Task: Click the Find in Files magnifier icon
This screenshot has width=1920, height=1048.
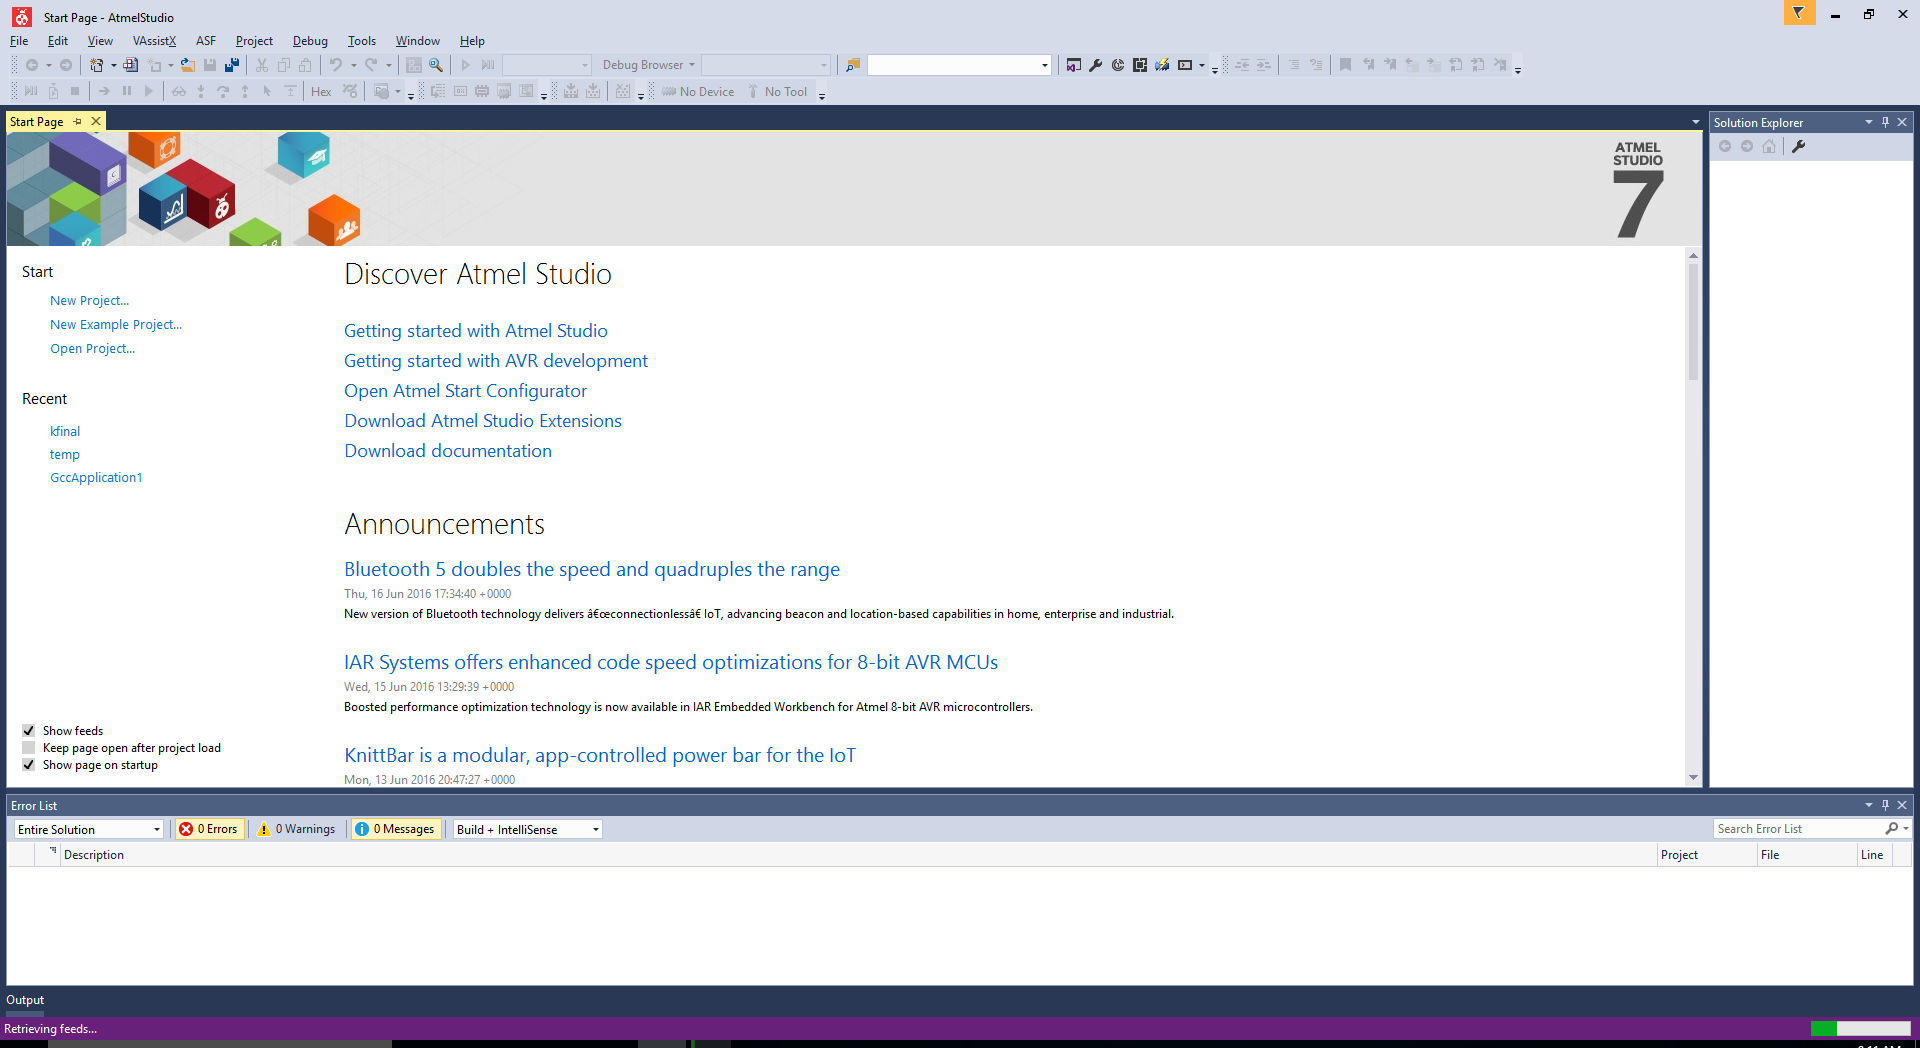Action: 436,65
